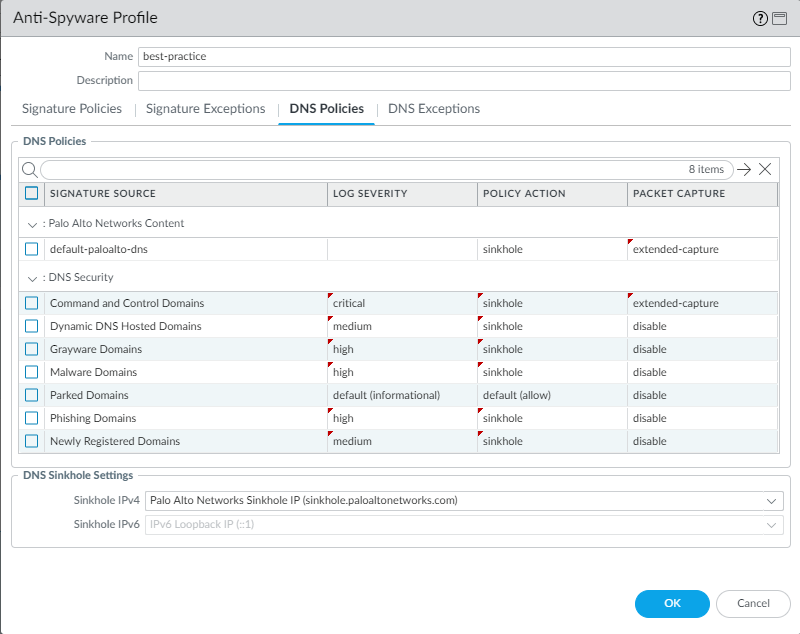800x634 pixels.
Task: Open the DNS Exceptions tab
Action: (x=434, y=109)
